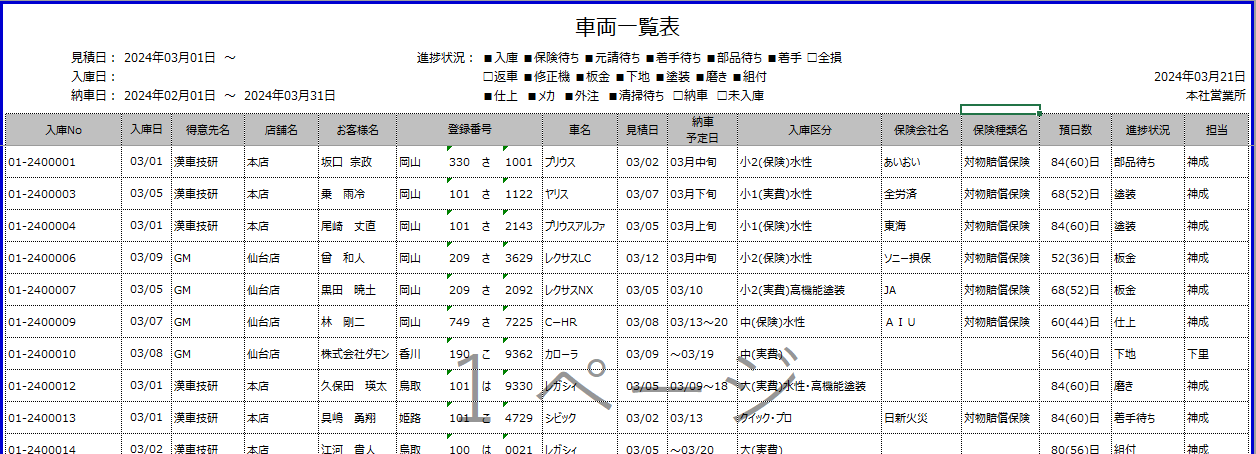
Task: Click car name レクサスNX
Action: pos(569,290)
